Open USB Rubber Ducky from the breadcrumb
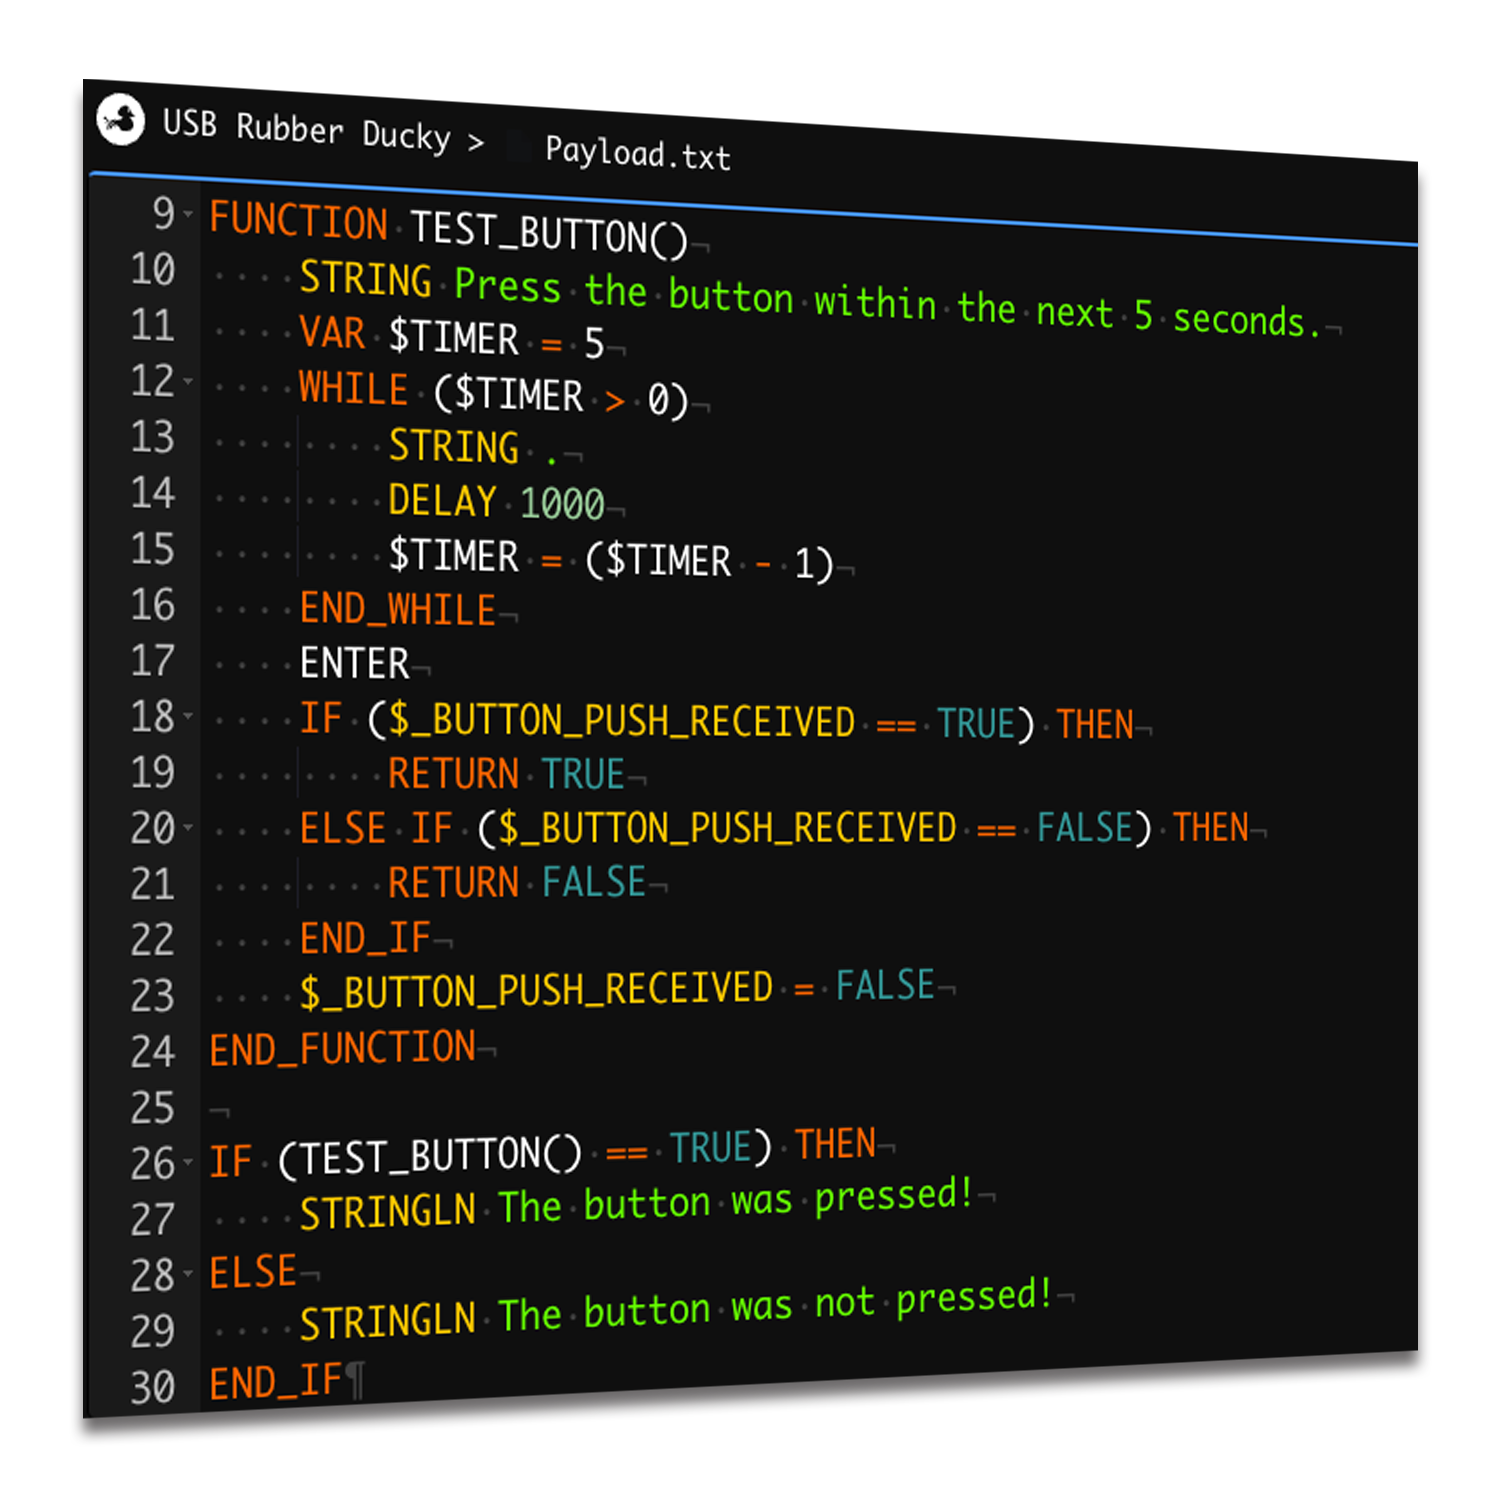The image size is (1500, 1500). [x=306, y=127]
